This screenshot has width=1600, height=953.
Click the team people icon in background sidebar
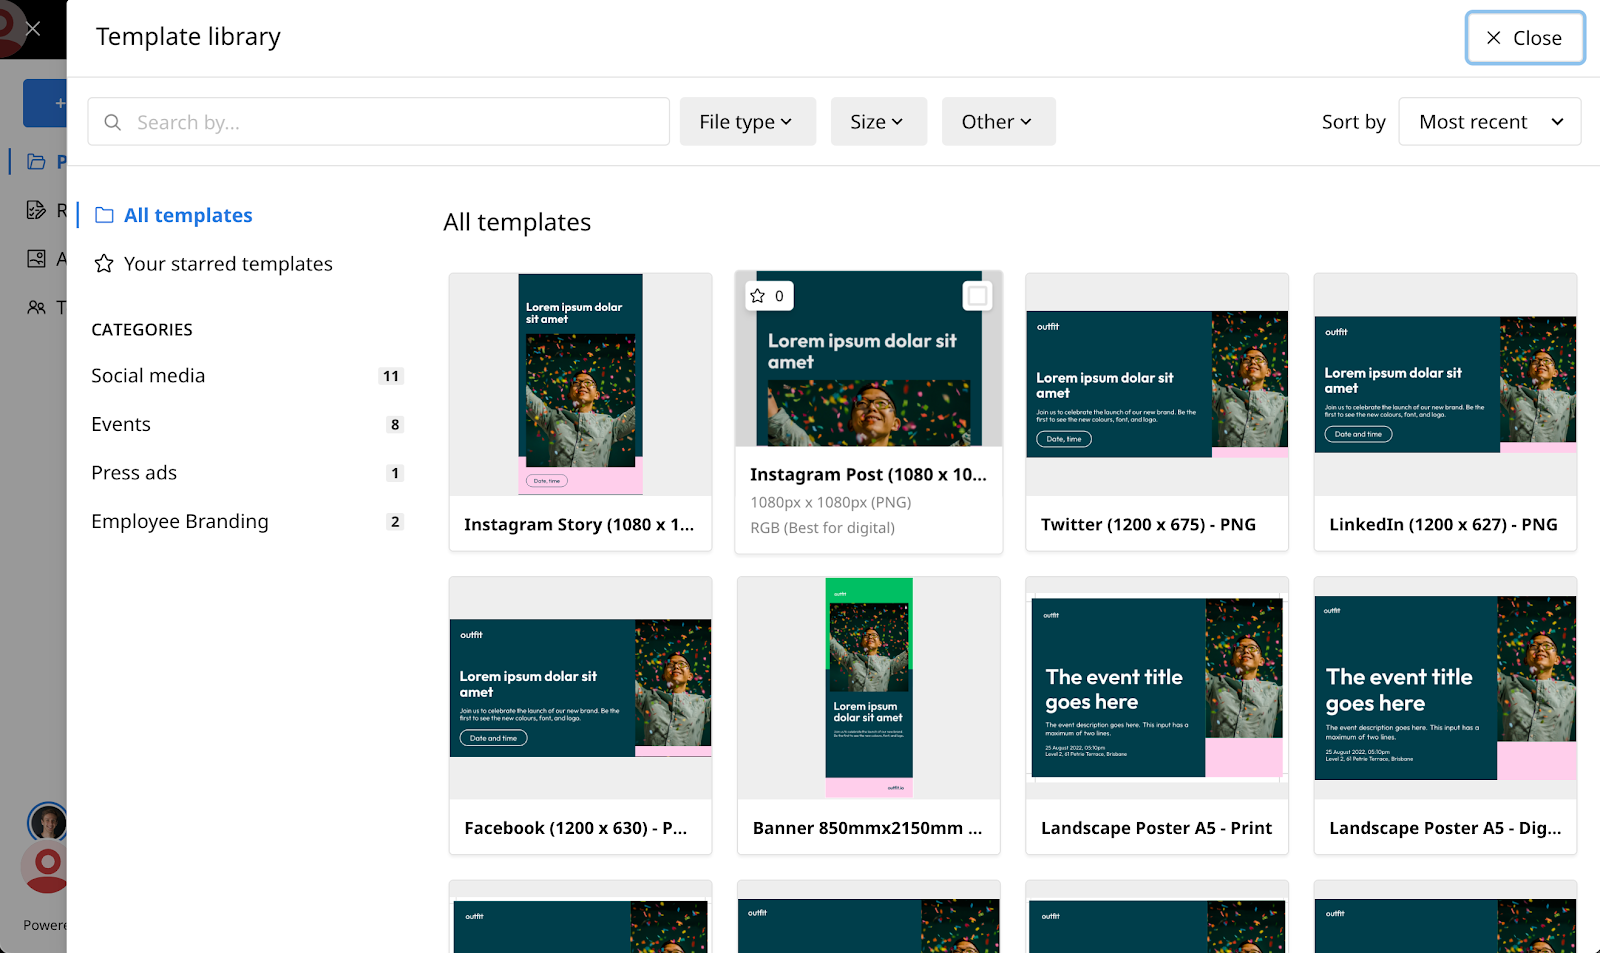point(37,307)
